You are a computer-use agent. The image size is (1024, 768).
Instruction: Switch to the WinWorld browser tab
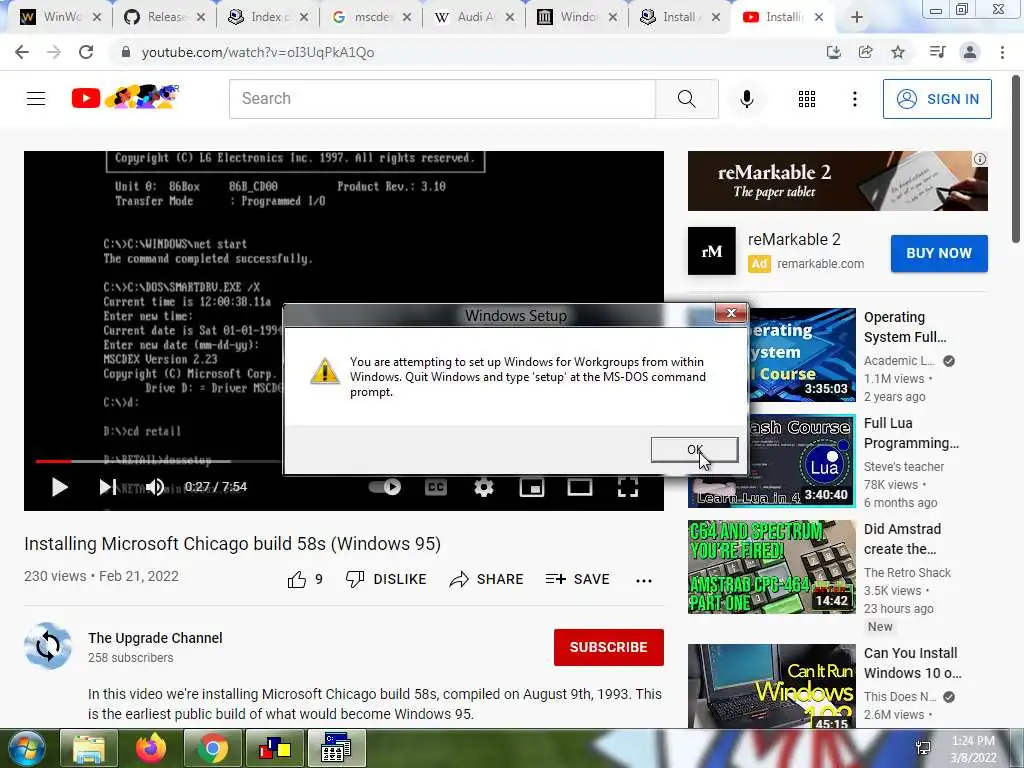(x=59, y=17)
